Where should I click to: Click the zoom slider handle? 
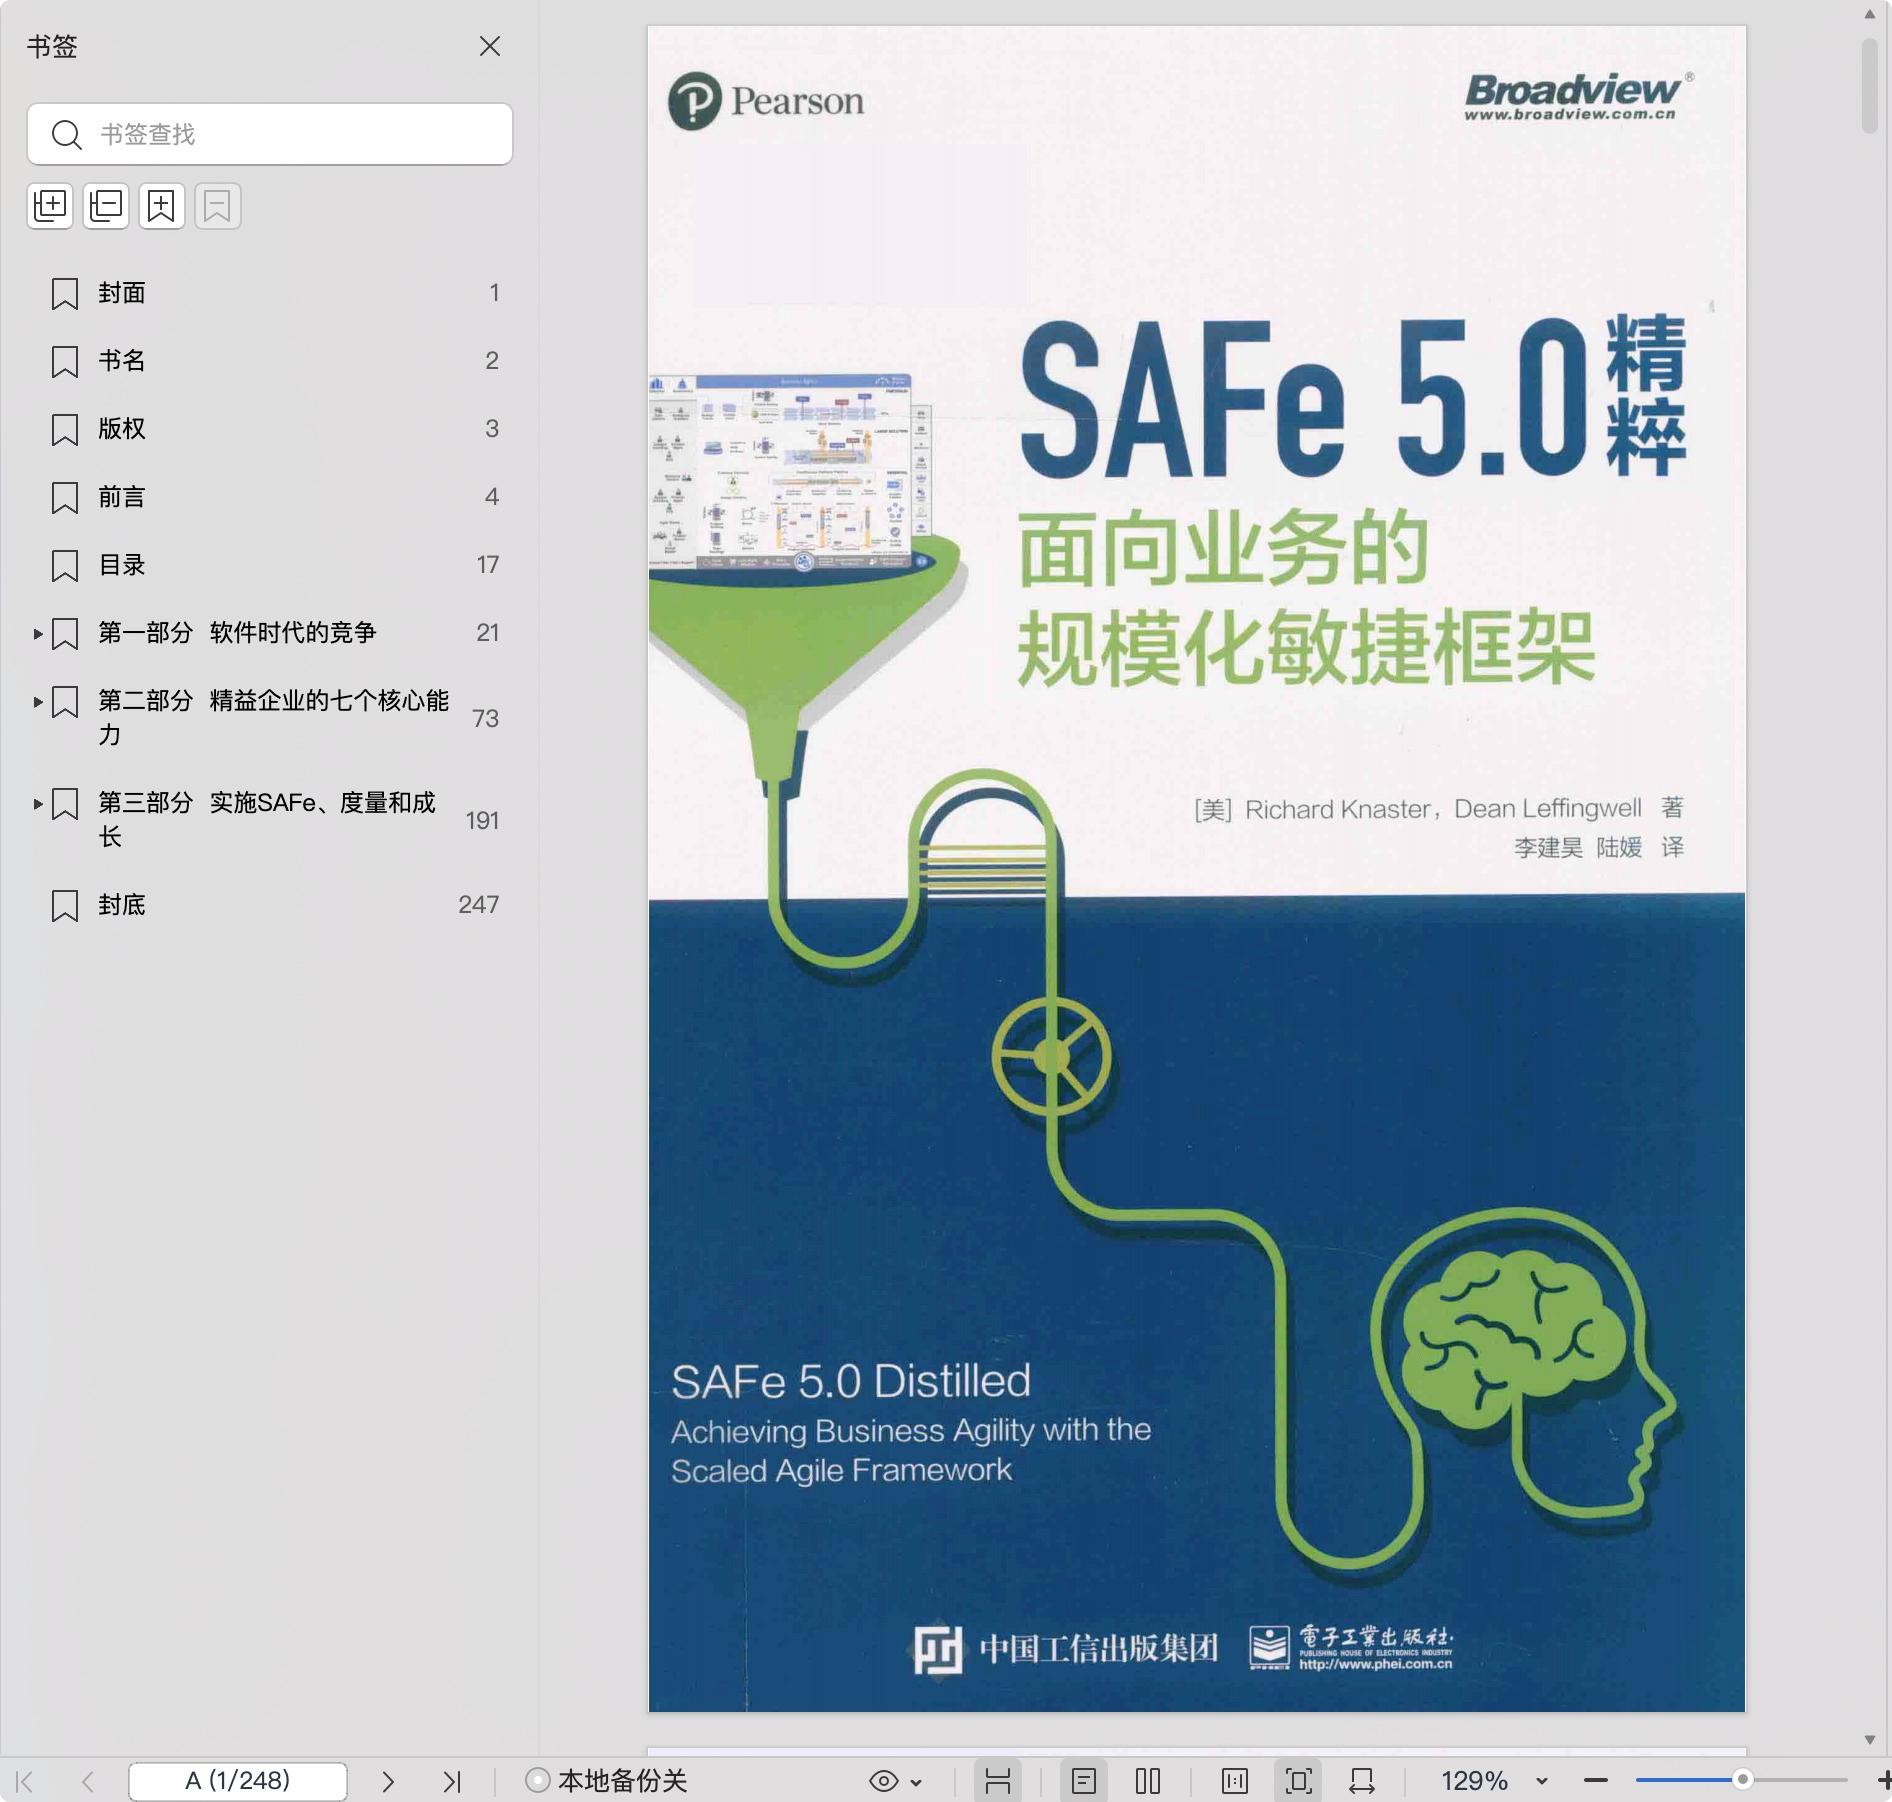(x=1742, y=1780)
